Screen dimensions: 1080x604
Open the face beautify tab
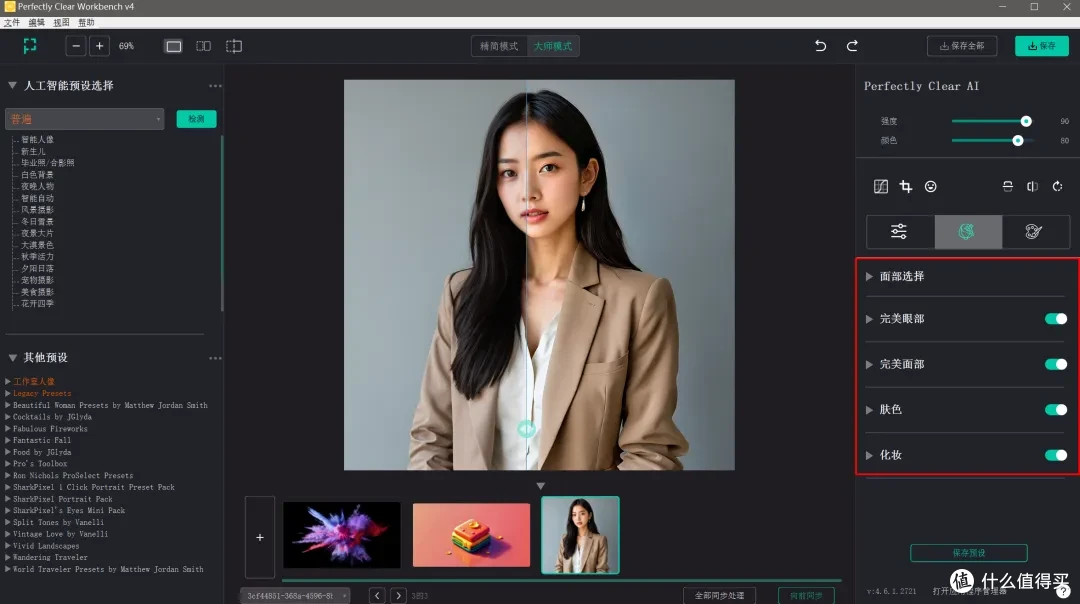coord(967,231)
